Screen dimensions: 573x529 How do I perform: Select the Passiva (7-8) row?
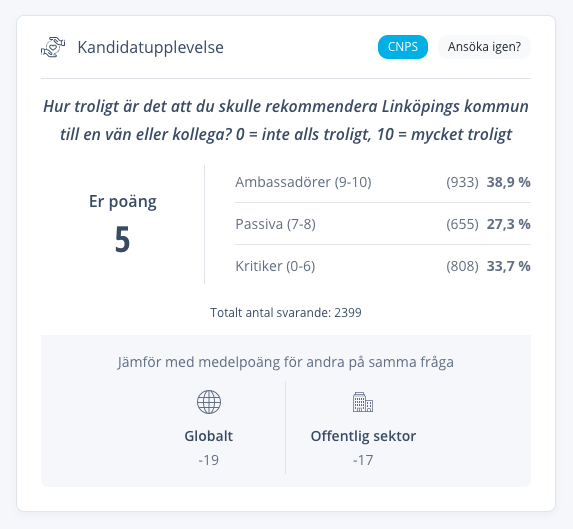(x=383, y=224)
